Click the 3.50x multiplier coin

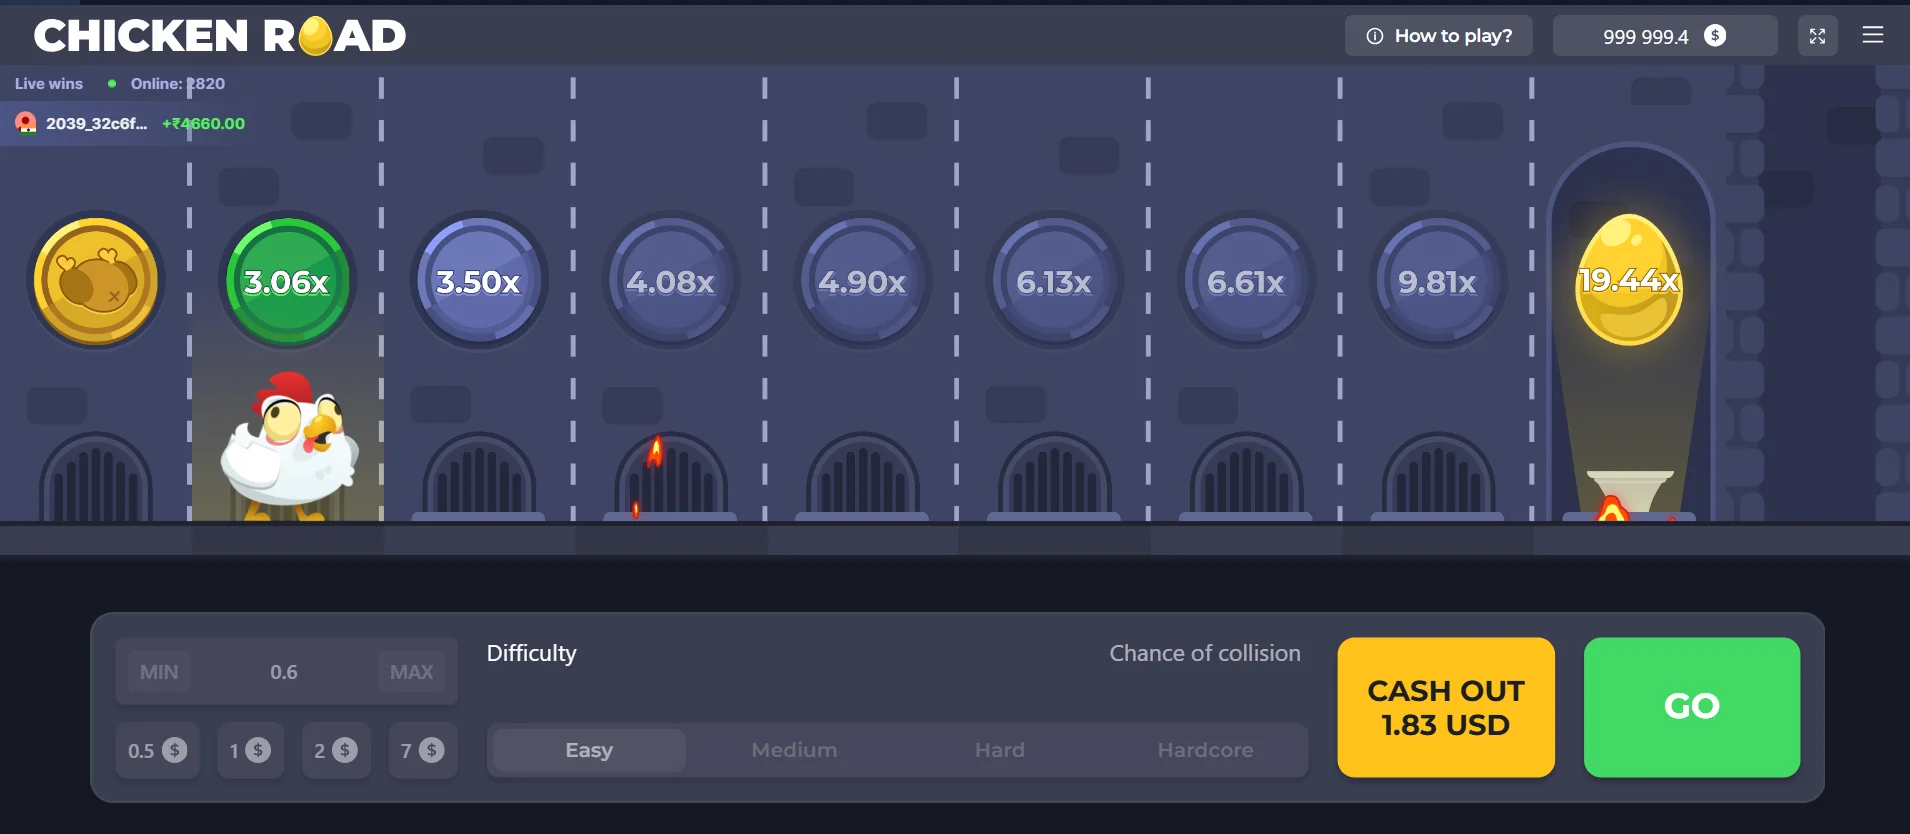pyautogui.click(x=479, y=281)
